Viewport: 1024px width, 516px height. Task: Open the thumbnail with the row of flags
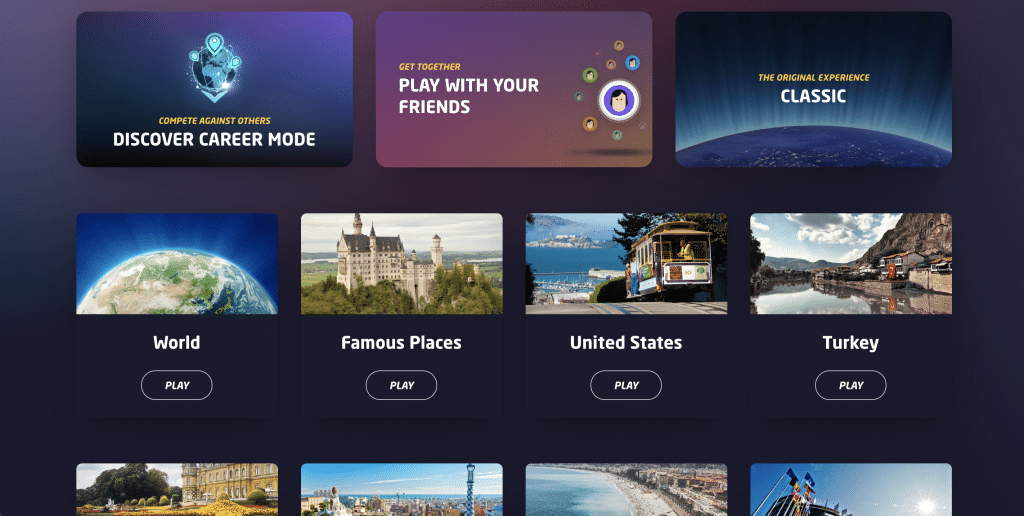[x=851, y=490]
